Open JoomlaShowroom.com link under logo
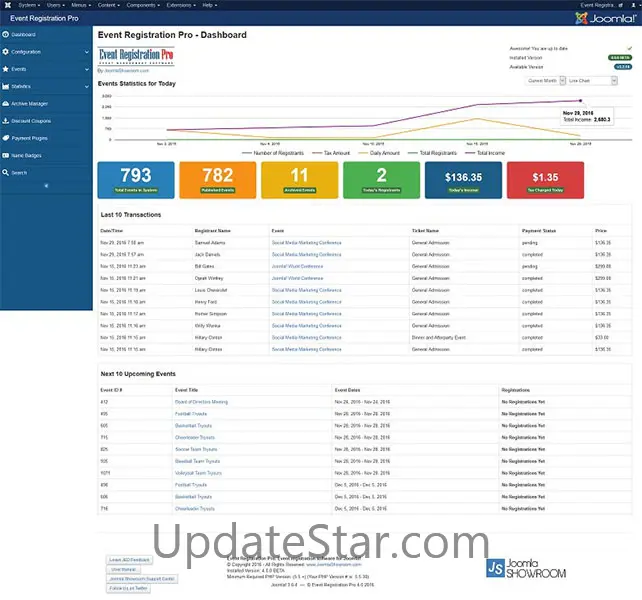This screenshot has height=600, width=642. (x=127, y=70)
